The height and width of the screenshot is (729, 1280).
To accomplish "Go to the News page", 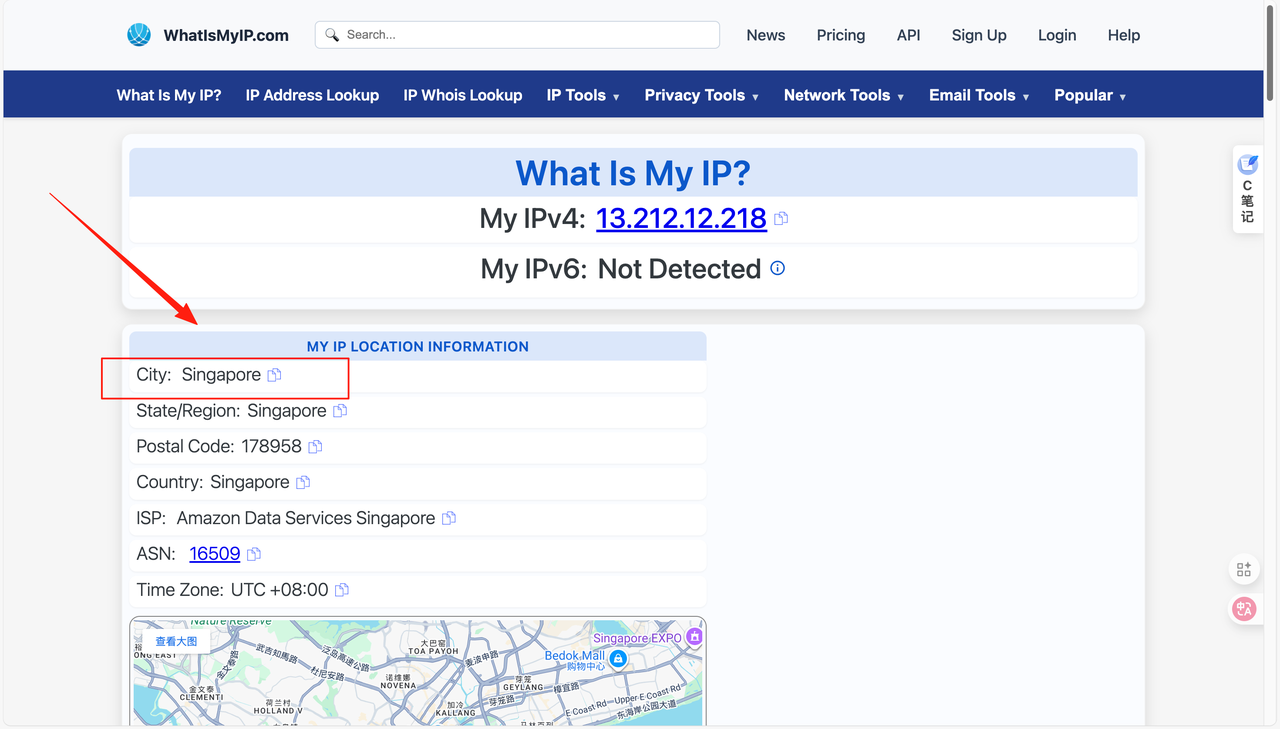I will click(766, 35).
